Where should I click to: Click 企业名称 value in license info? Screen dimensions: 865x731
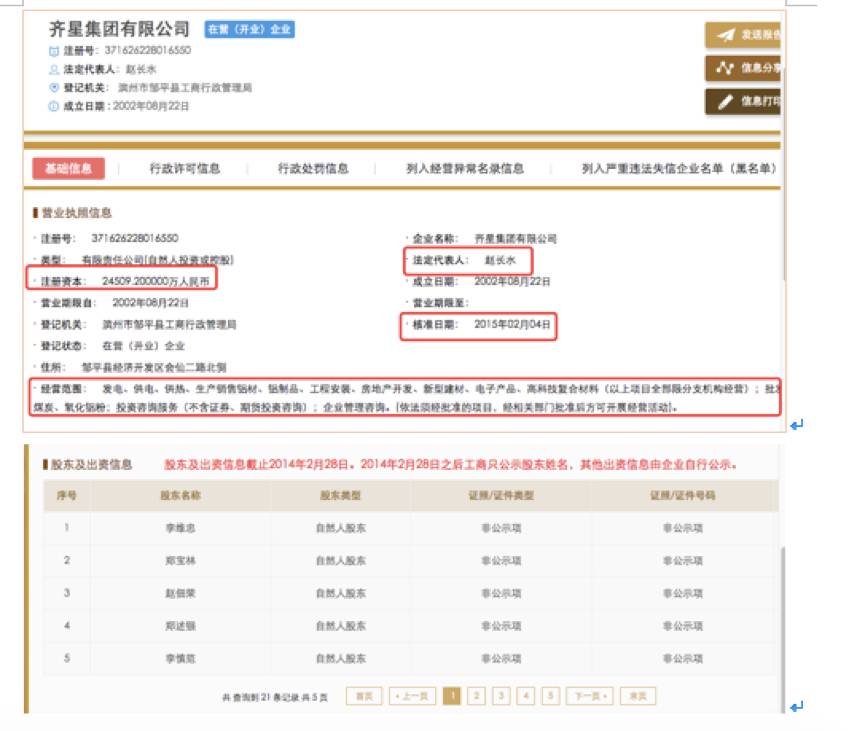pyautogui.click(x=515, y=239)
